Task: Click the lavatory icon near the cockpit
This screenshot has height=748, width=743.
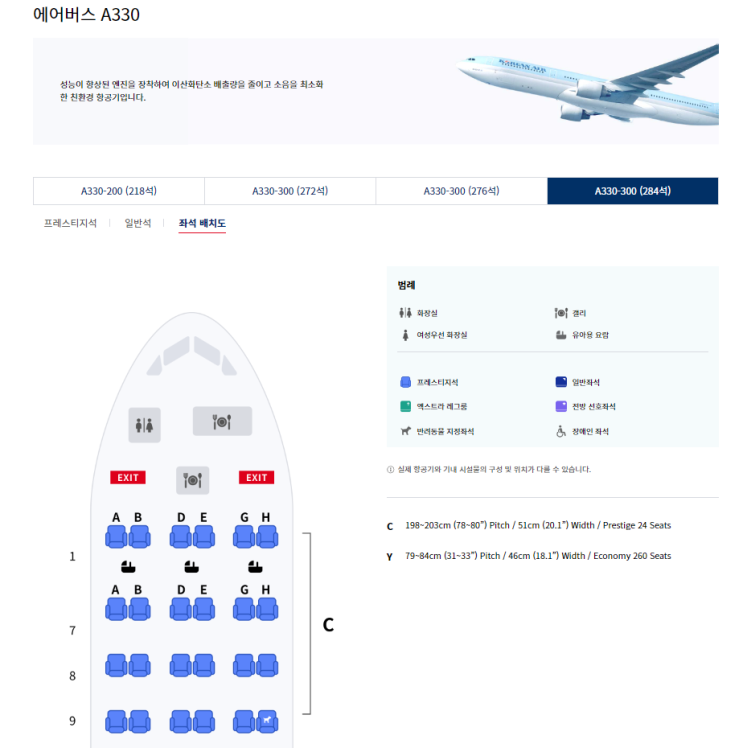Action: (144, 425)
